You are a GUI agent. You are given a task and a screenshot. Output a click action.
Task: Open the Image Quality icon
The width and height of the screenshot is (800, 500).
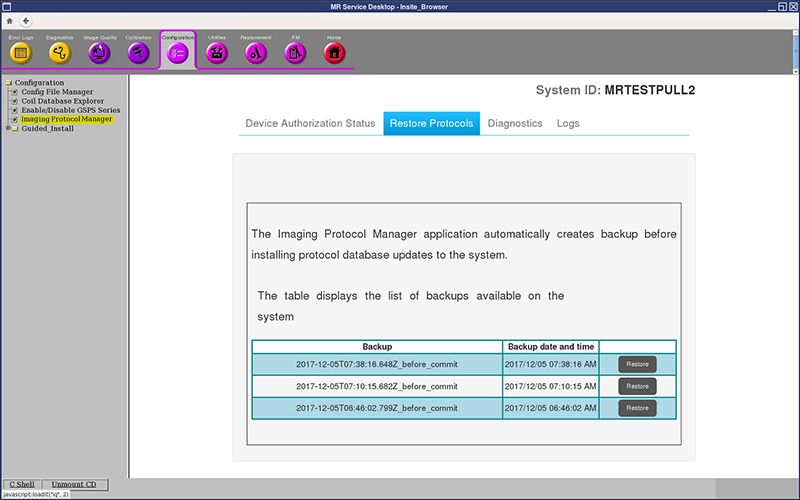tap(99, 52)
